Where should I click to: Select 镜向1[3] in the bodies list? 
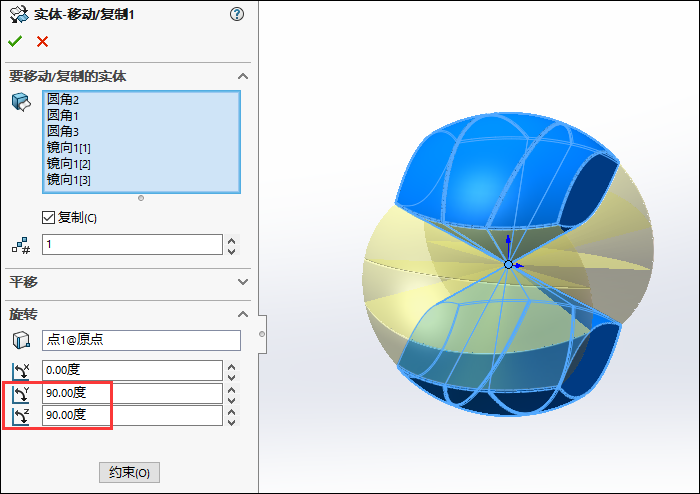(69, 179)
